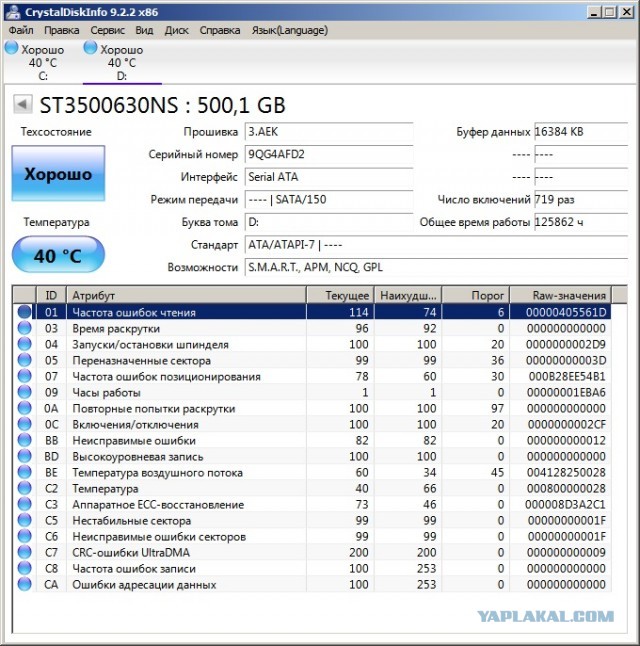Click the Число включений field 719 раз

click(581, 200)
